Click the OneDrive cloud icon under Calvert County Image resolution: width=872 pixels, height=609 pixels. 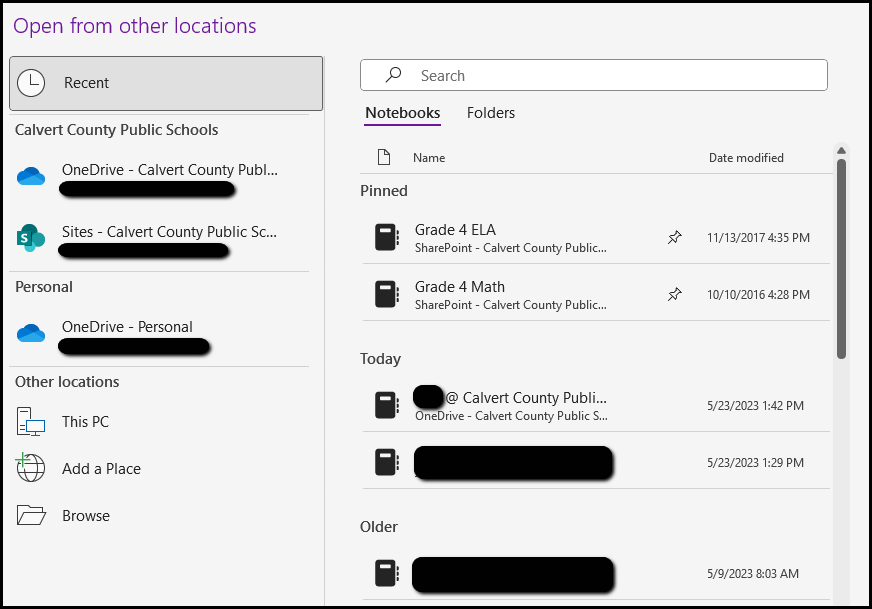[31, 176]
